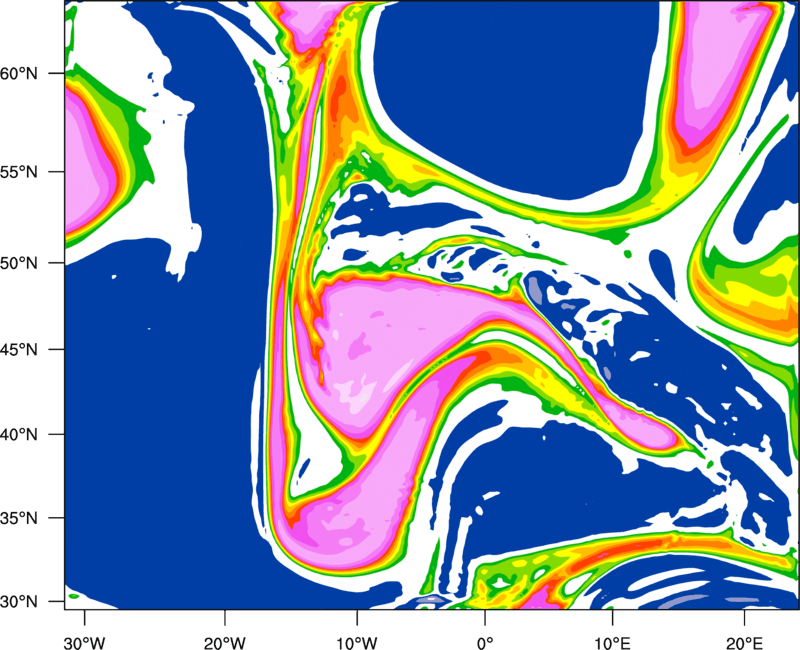Click the 55°N latitude label
Viewport: 800px width, 650px height.
pos(19,172)
